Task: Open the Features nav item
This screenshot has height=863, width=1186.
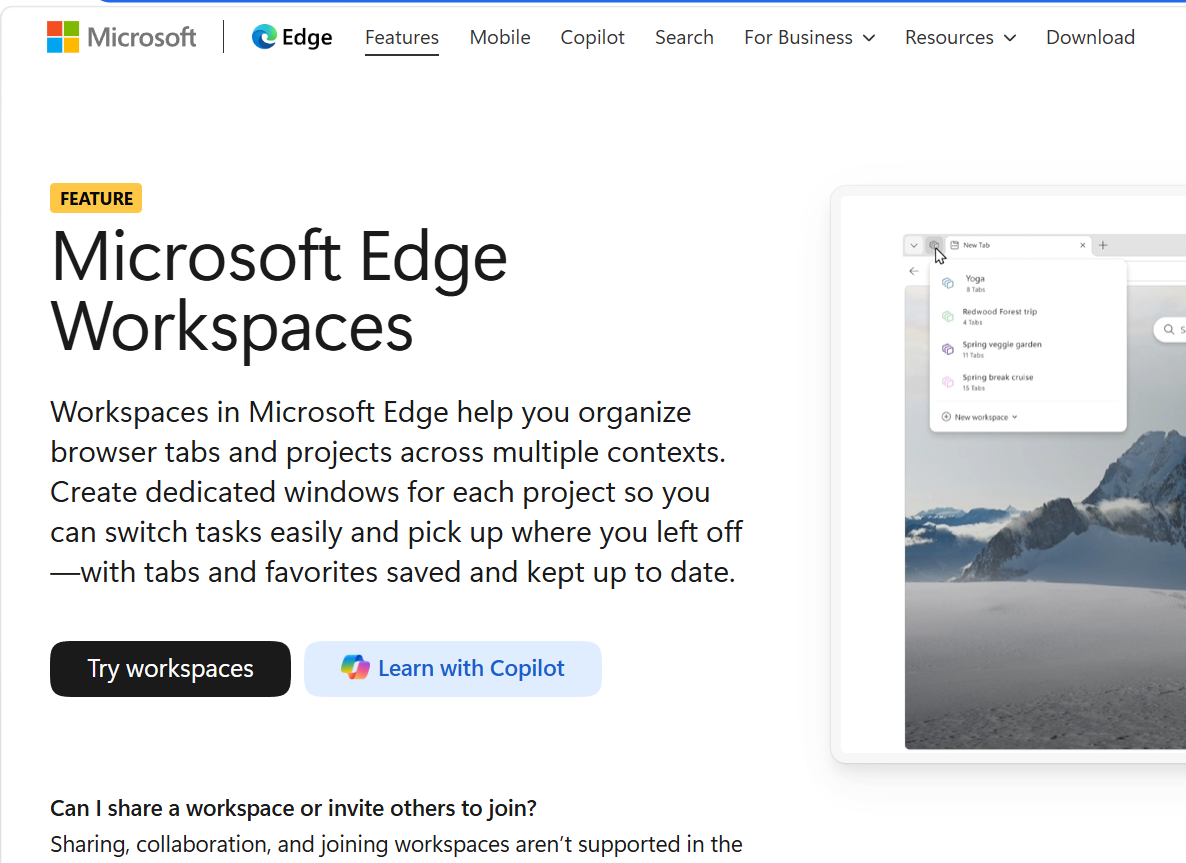Action: 402,37
